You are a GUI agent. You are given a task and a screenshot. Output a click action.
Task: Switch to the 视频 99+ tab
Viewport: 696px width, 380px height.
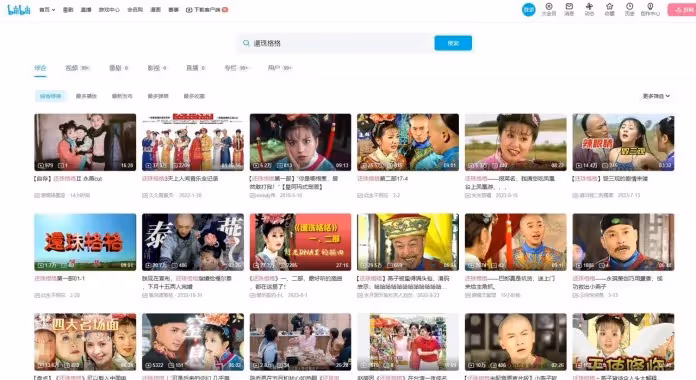[78, 68]
